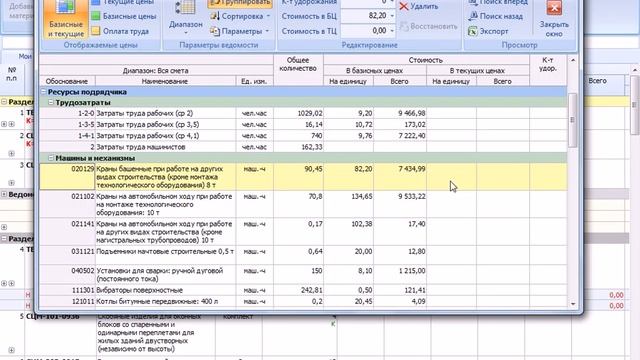Click the 'Обоснование' column header
Screen dimensions: 640x360
[x=67, y=81]
